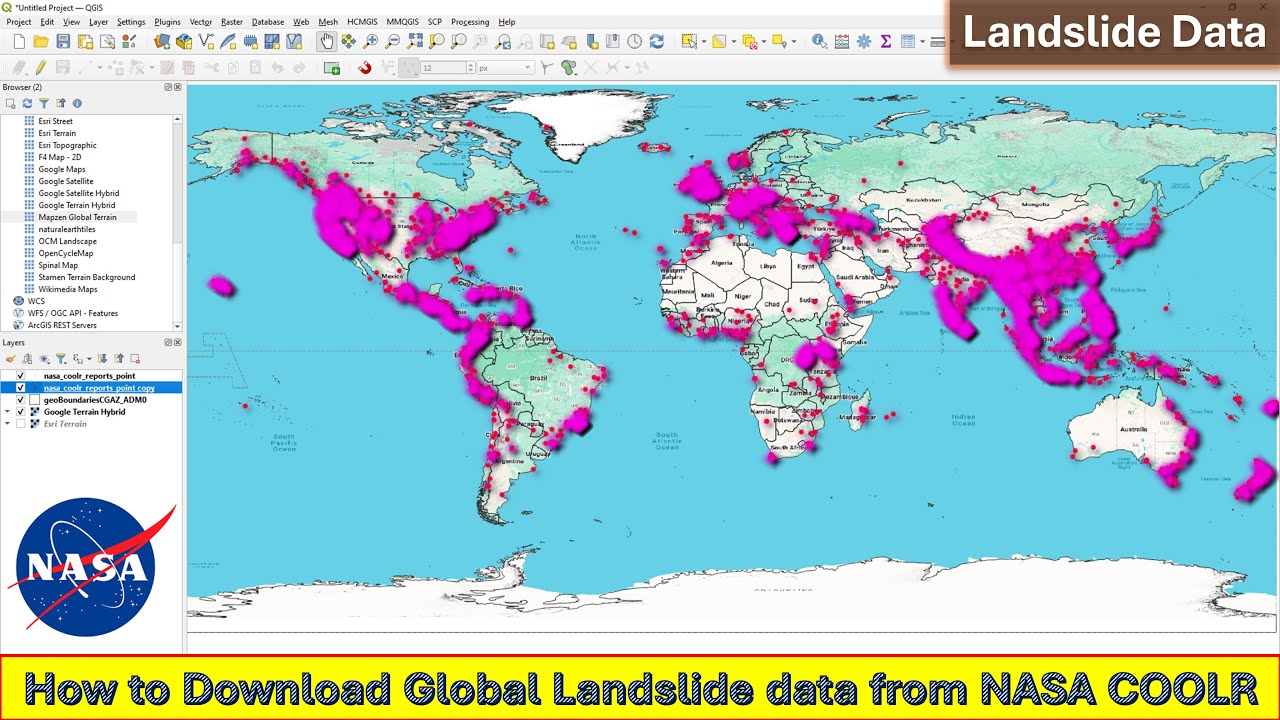
Task: Open the HCMGIS menu
Action: tap(362, 22)
